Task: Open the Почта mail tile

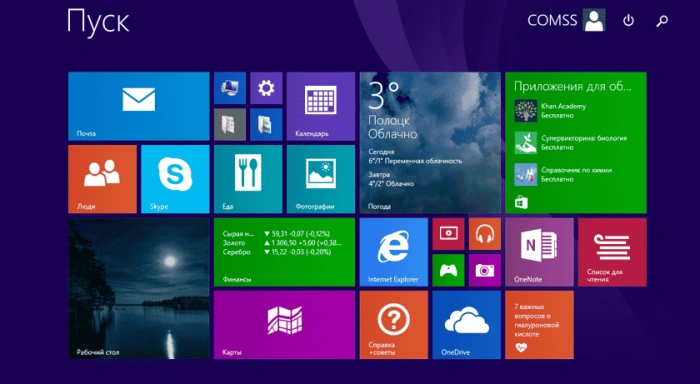Action: [138, 106]
